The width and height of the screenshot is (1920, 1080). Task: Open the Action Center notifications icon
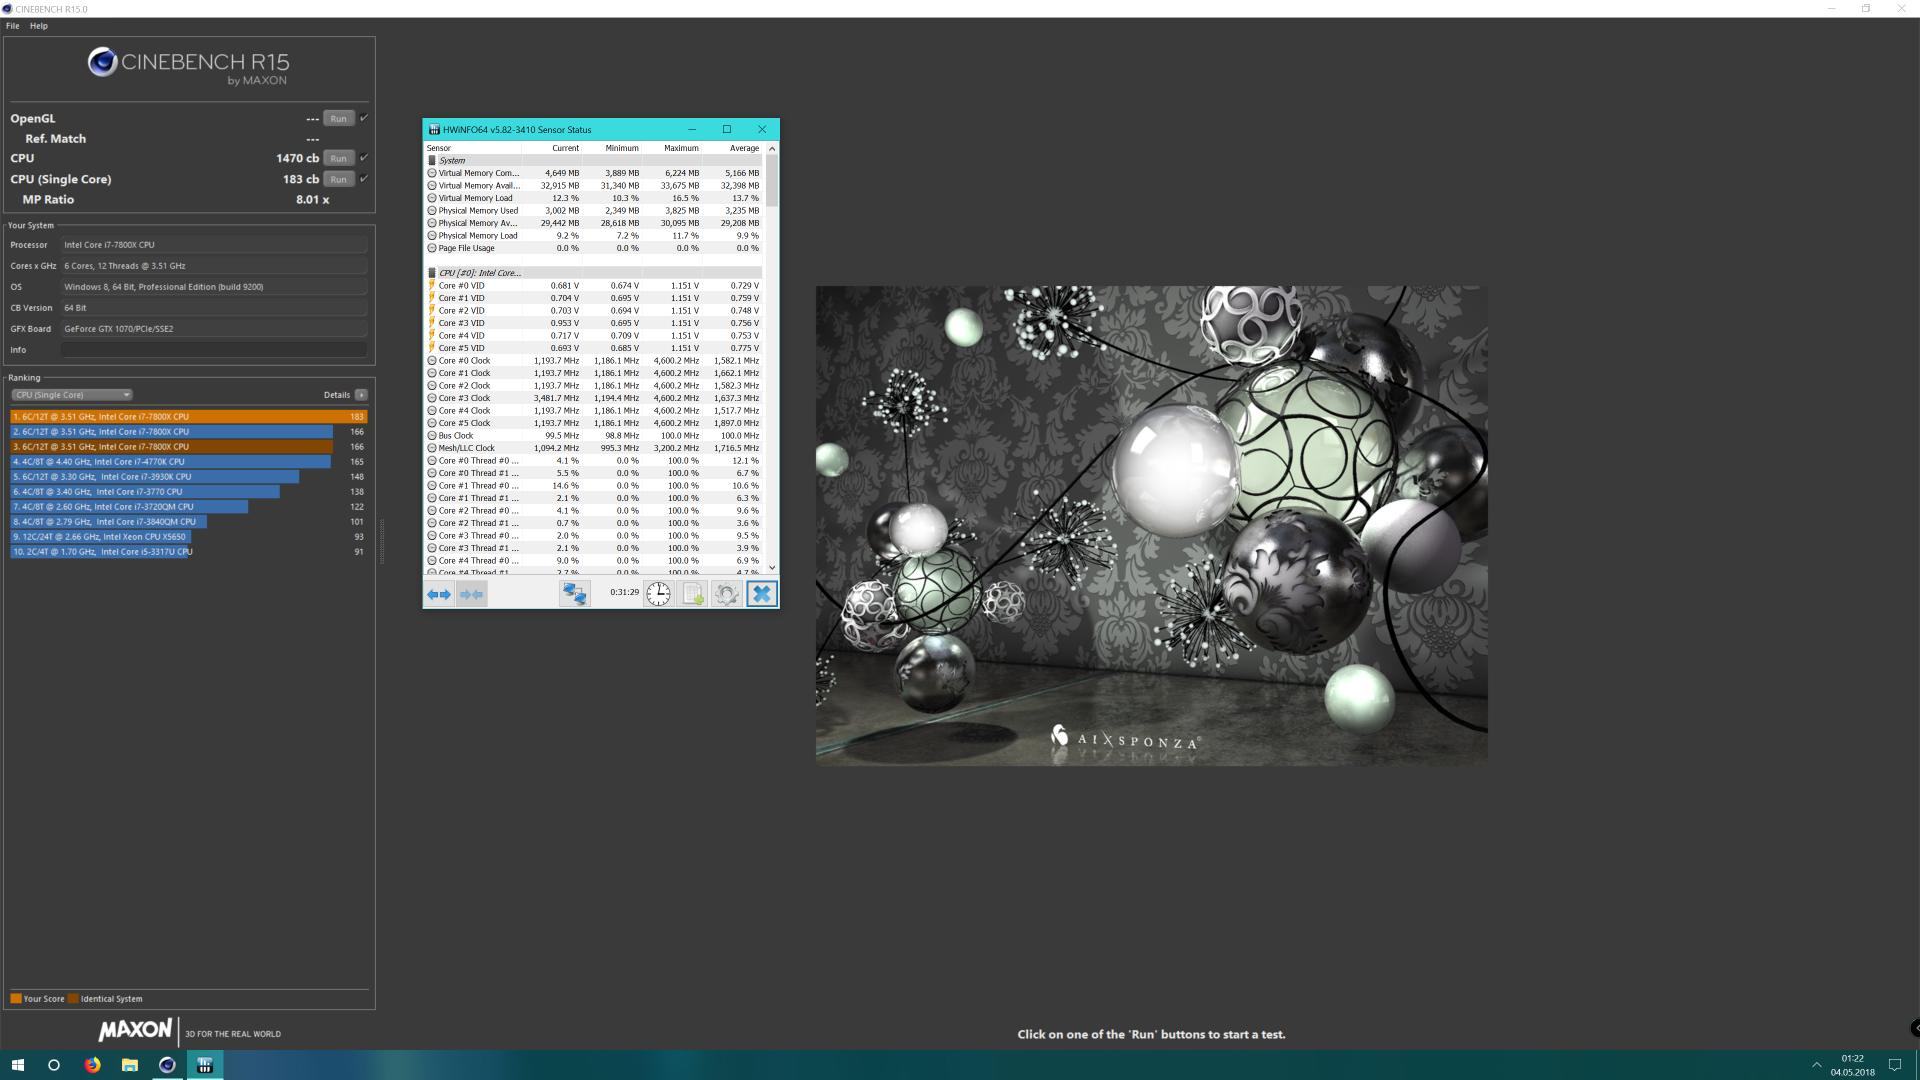click(x=1894, y=1065)
